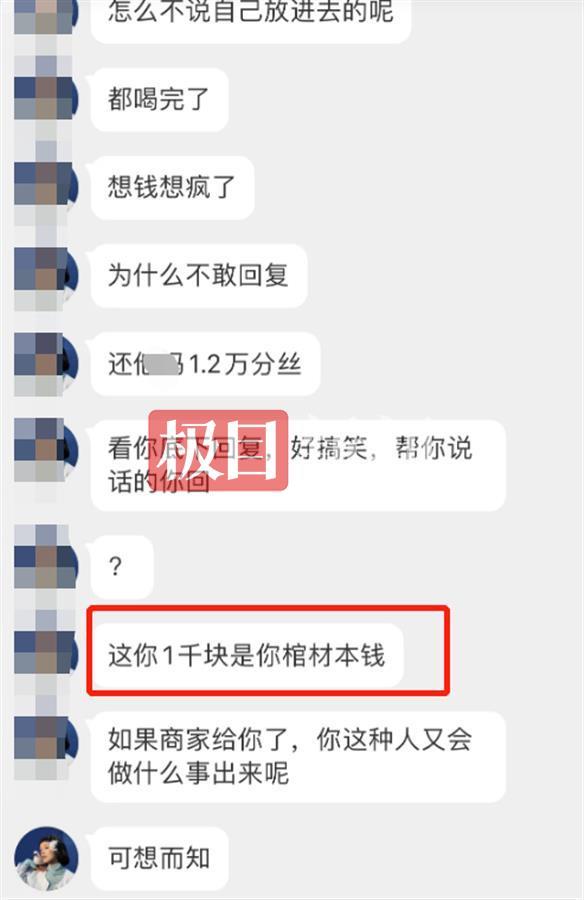584x900 pixels.
Task: Click the "?" message bubble
Action: click(122, 567)
